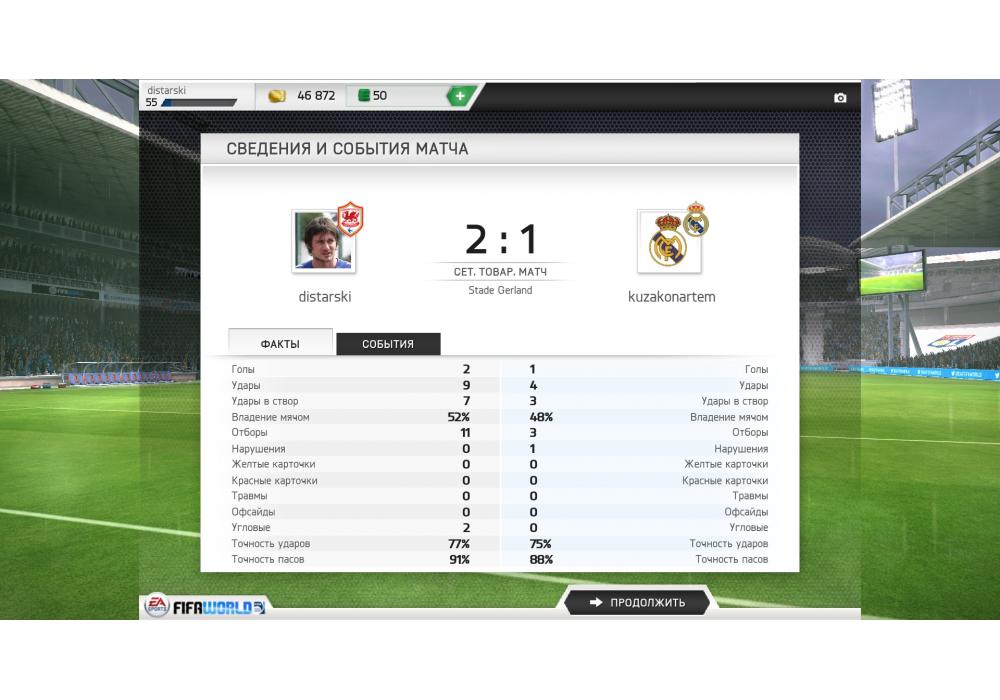Click the green FIFA points icon
1000x700 pixels.
click(364, 96)
